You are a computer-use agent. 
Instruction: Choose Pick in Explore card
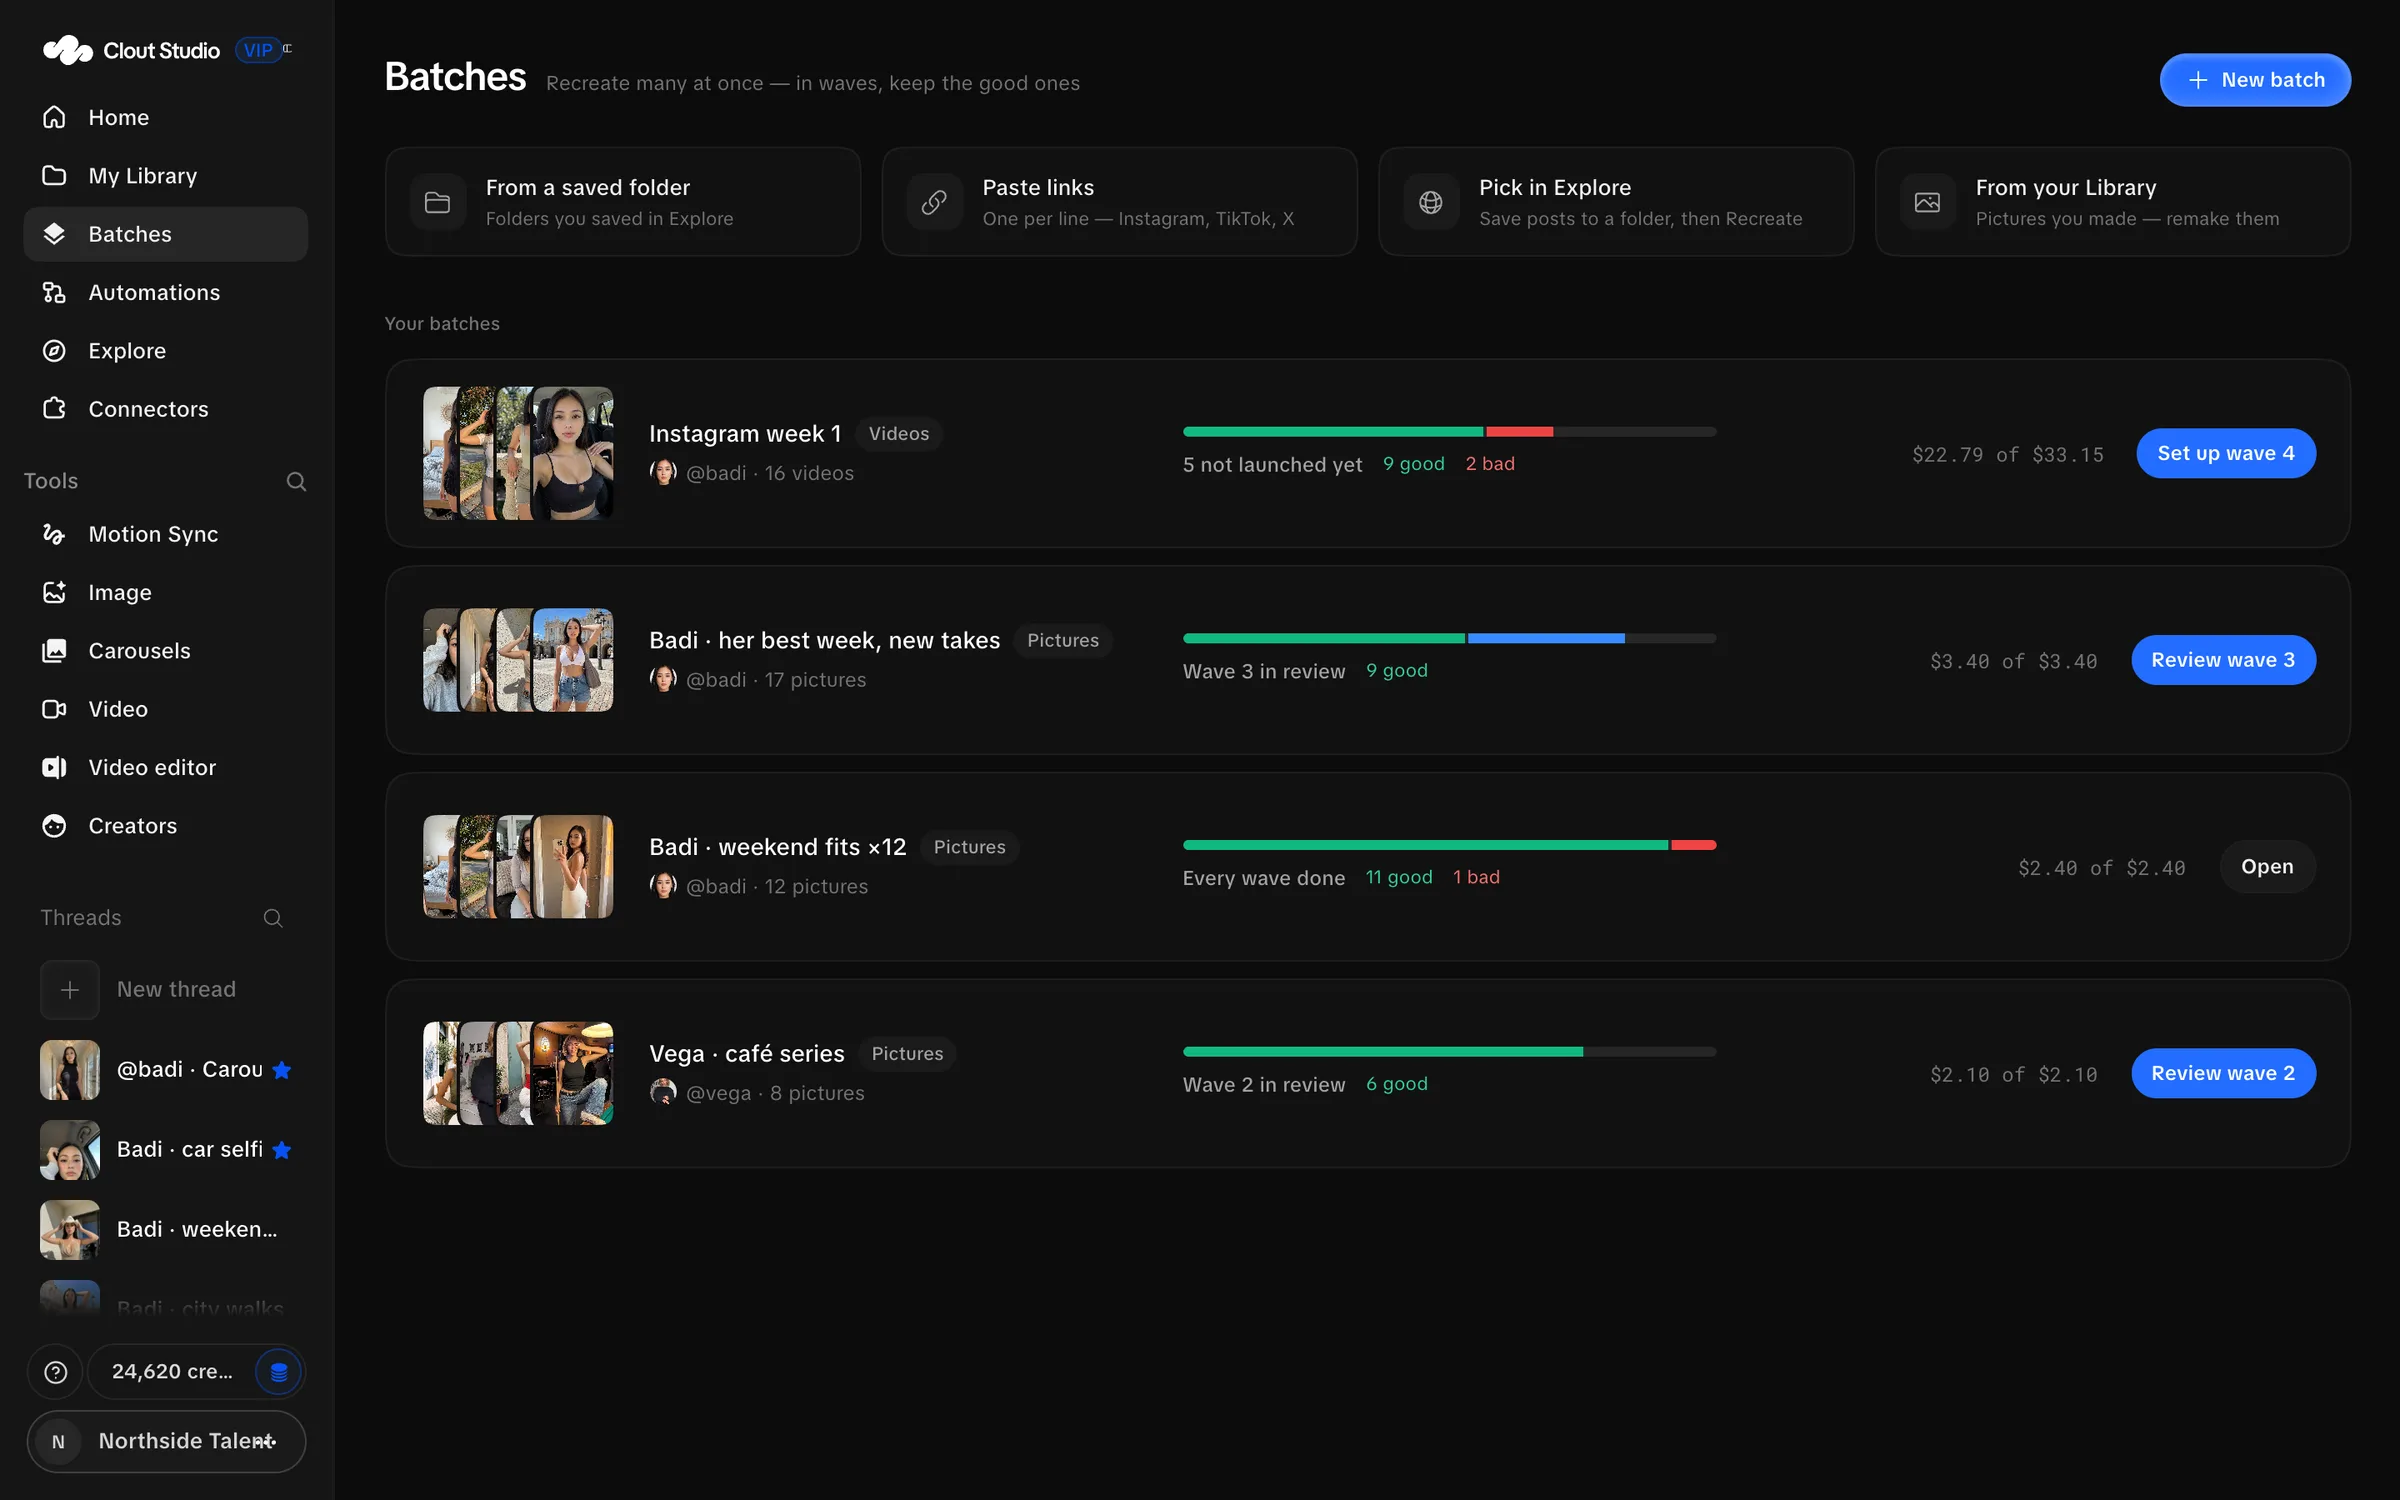(1616, 202)
